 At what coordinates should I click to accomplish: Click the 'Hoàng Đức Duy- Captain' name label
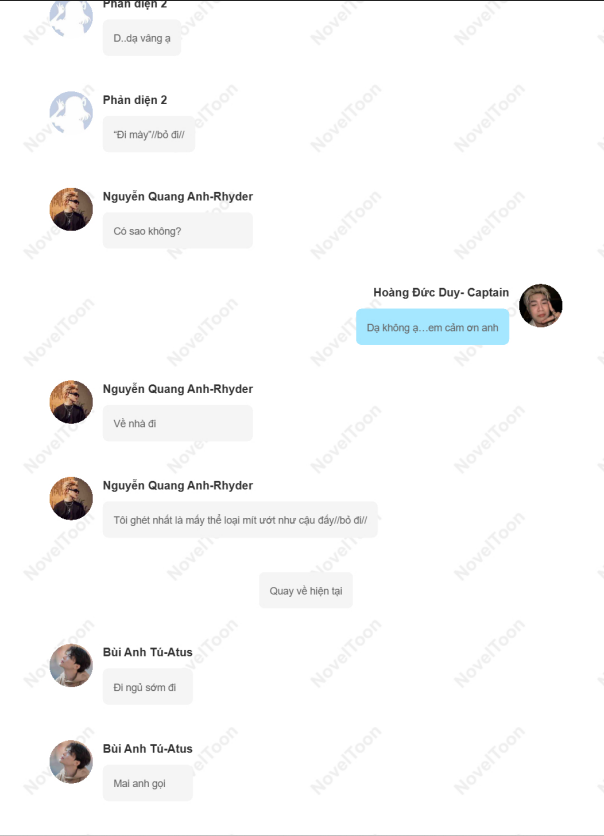441,292
